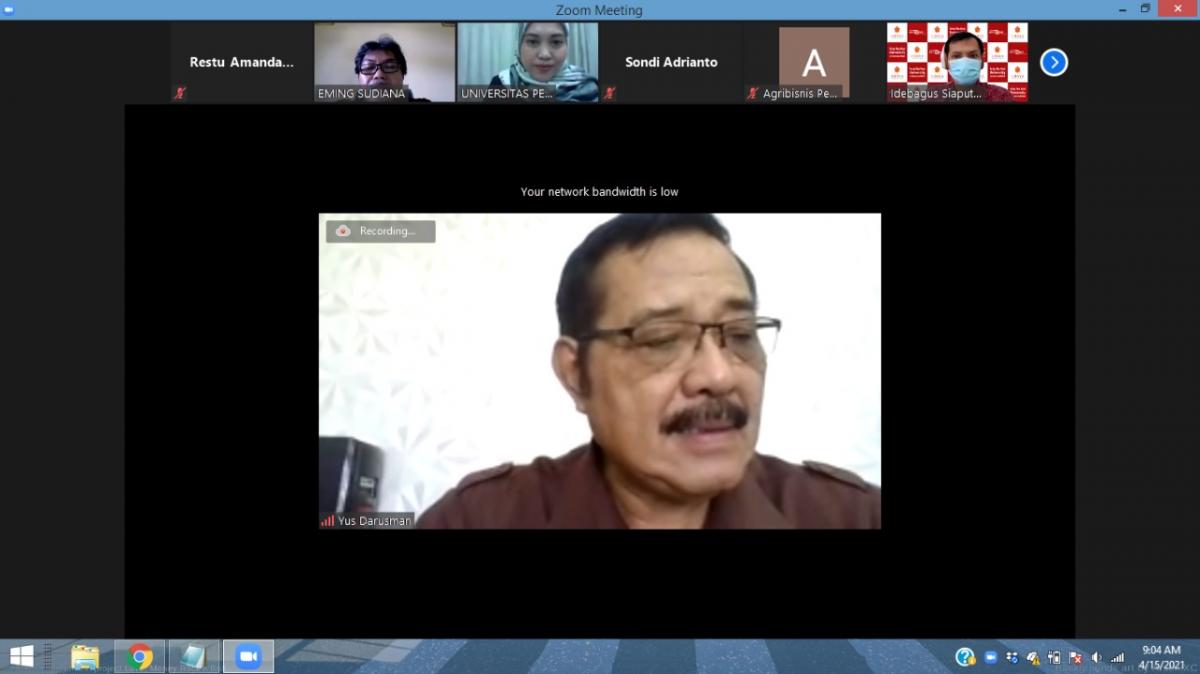Click the Zoom tray icon
Image resolution: width=1200 pixels, height=674 pixels.
pos(991,657)
